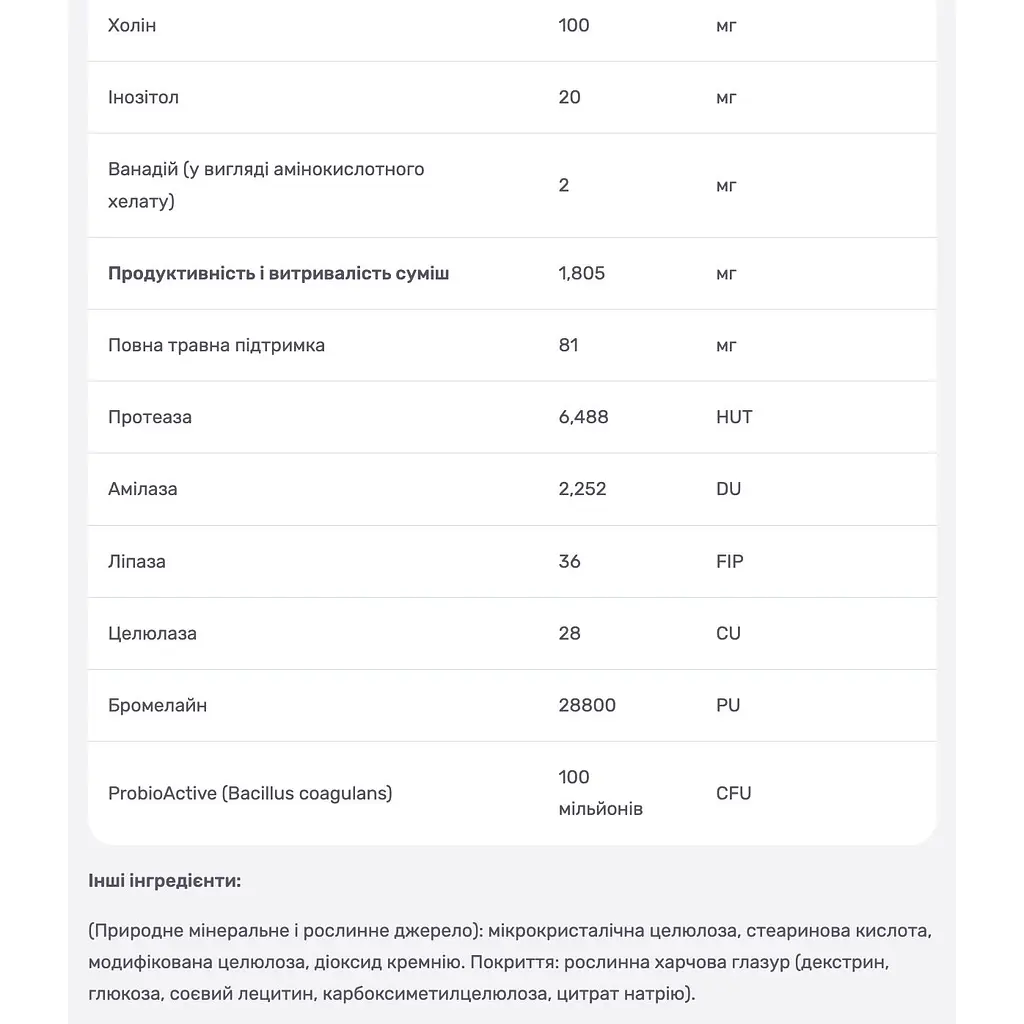This screenshot has height=1024, width=1024.
Task: Select the Ванадій amino acid chelate label
Action: click(266, 185)
